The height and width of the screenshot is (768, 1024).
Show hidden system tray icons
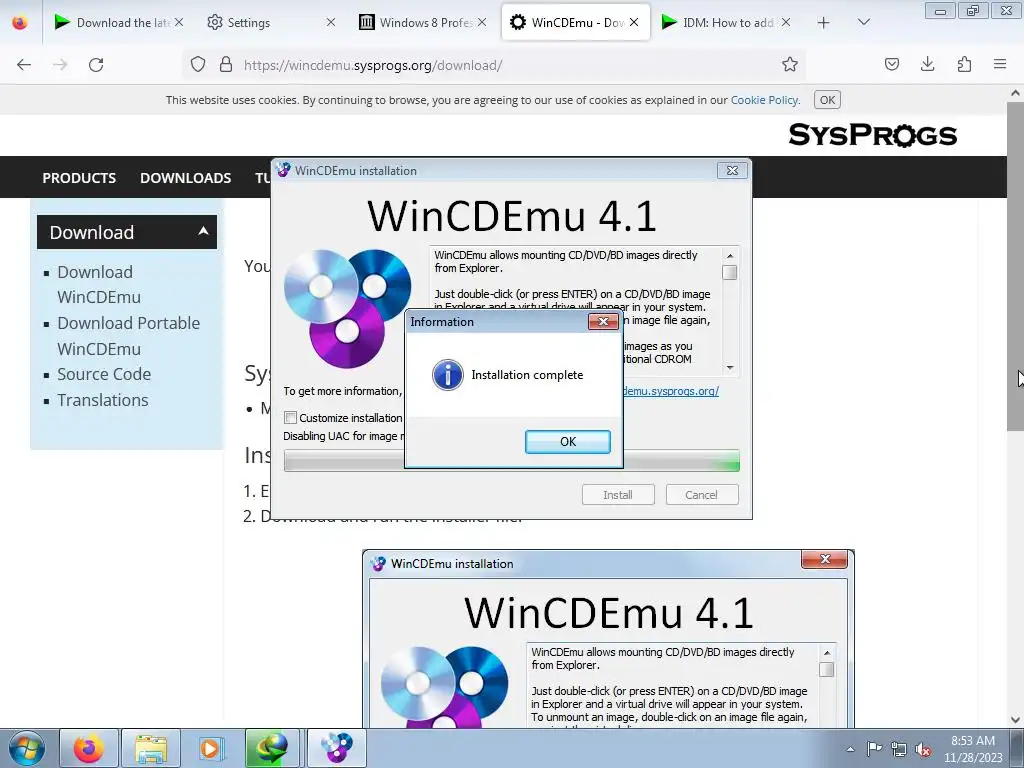click(850, 749)
